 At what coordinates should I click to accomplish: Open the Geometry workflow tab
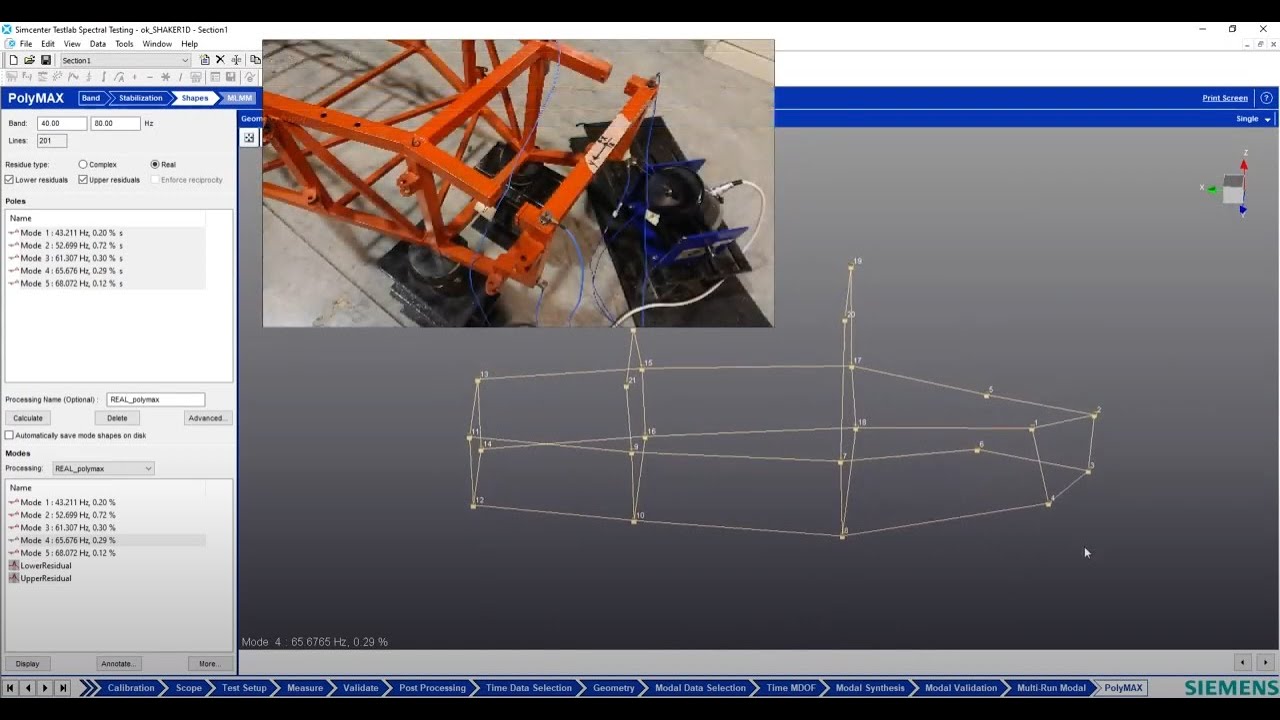613,688
